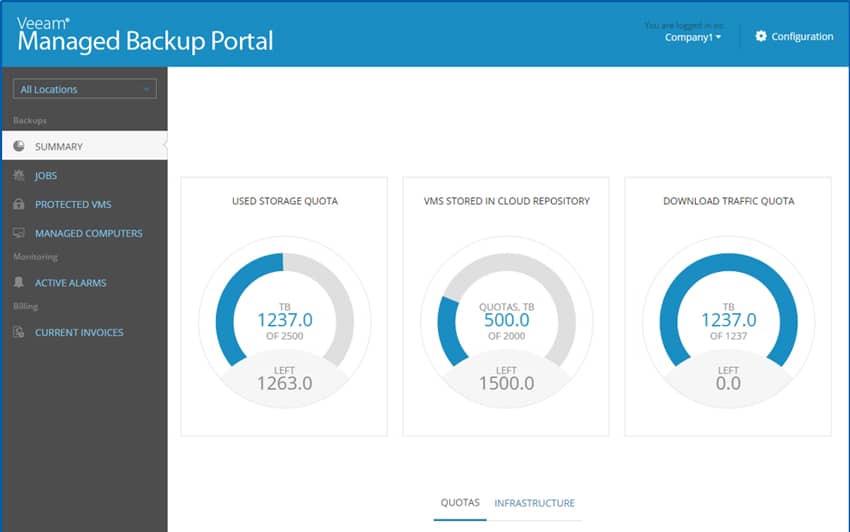Click the Jobs gear icon
This screenshot has height=532, width=850.
[19, 175]
